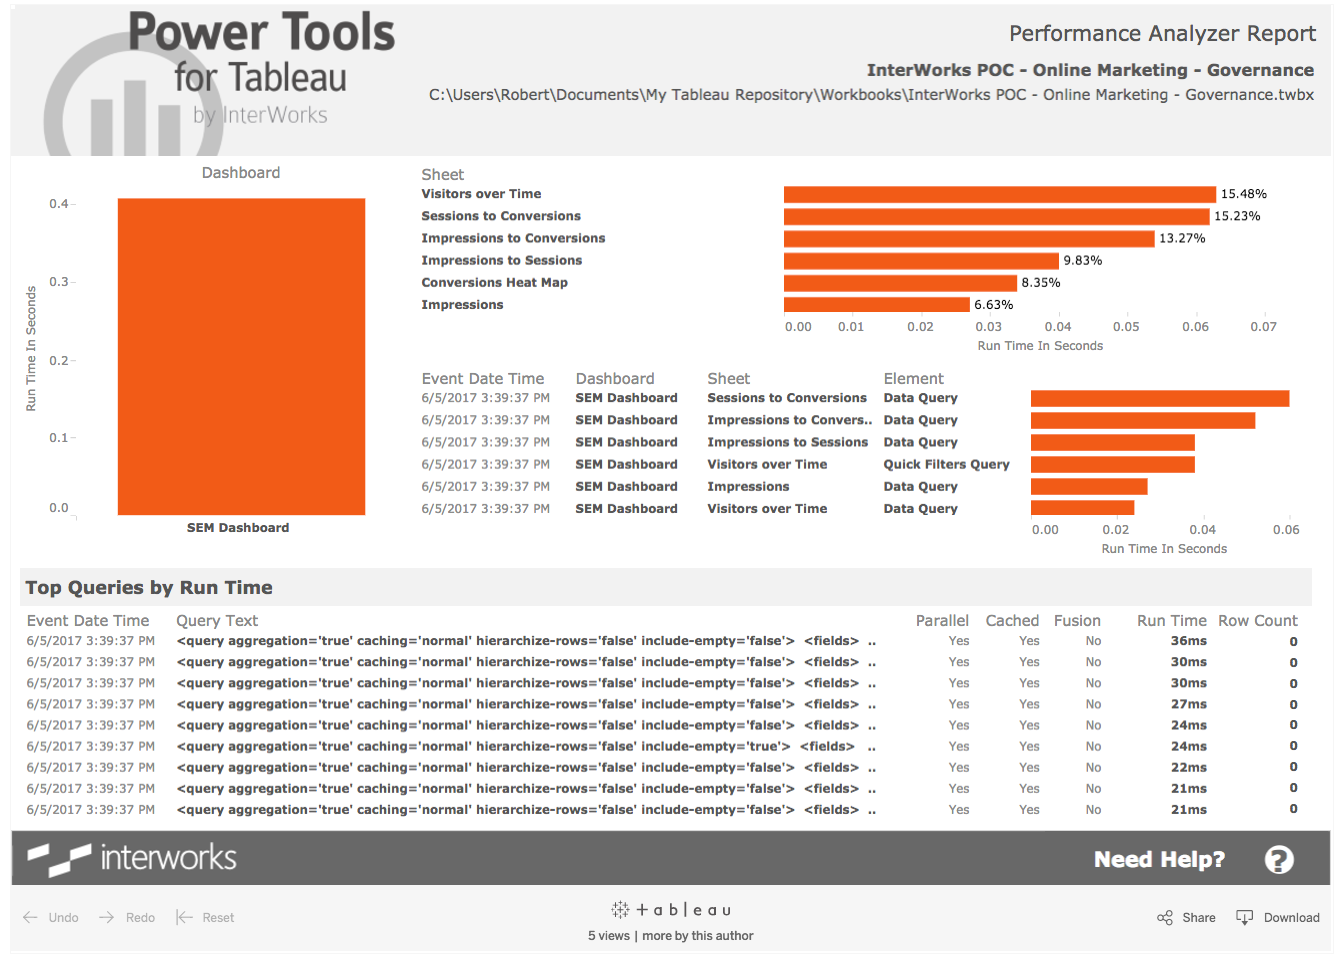
Task: Select the orange SEM Dashboard bar
Action: point(241,355)
